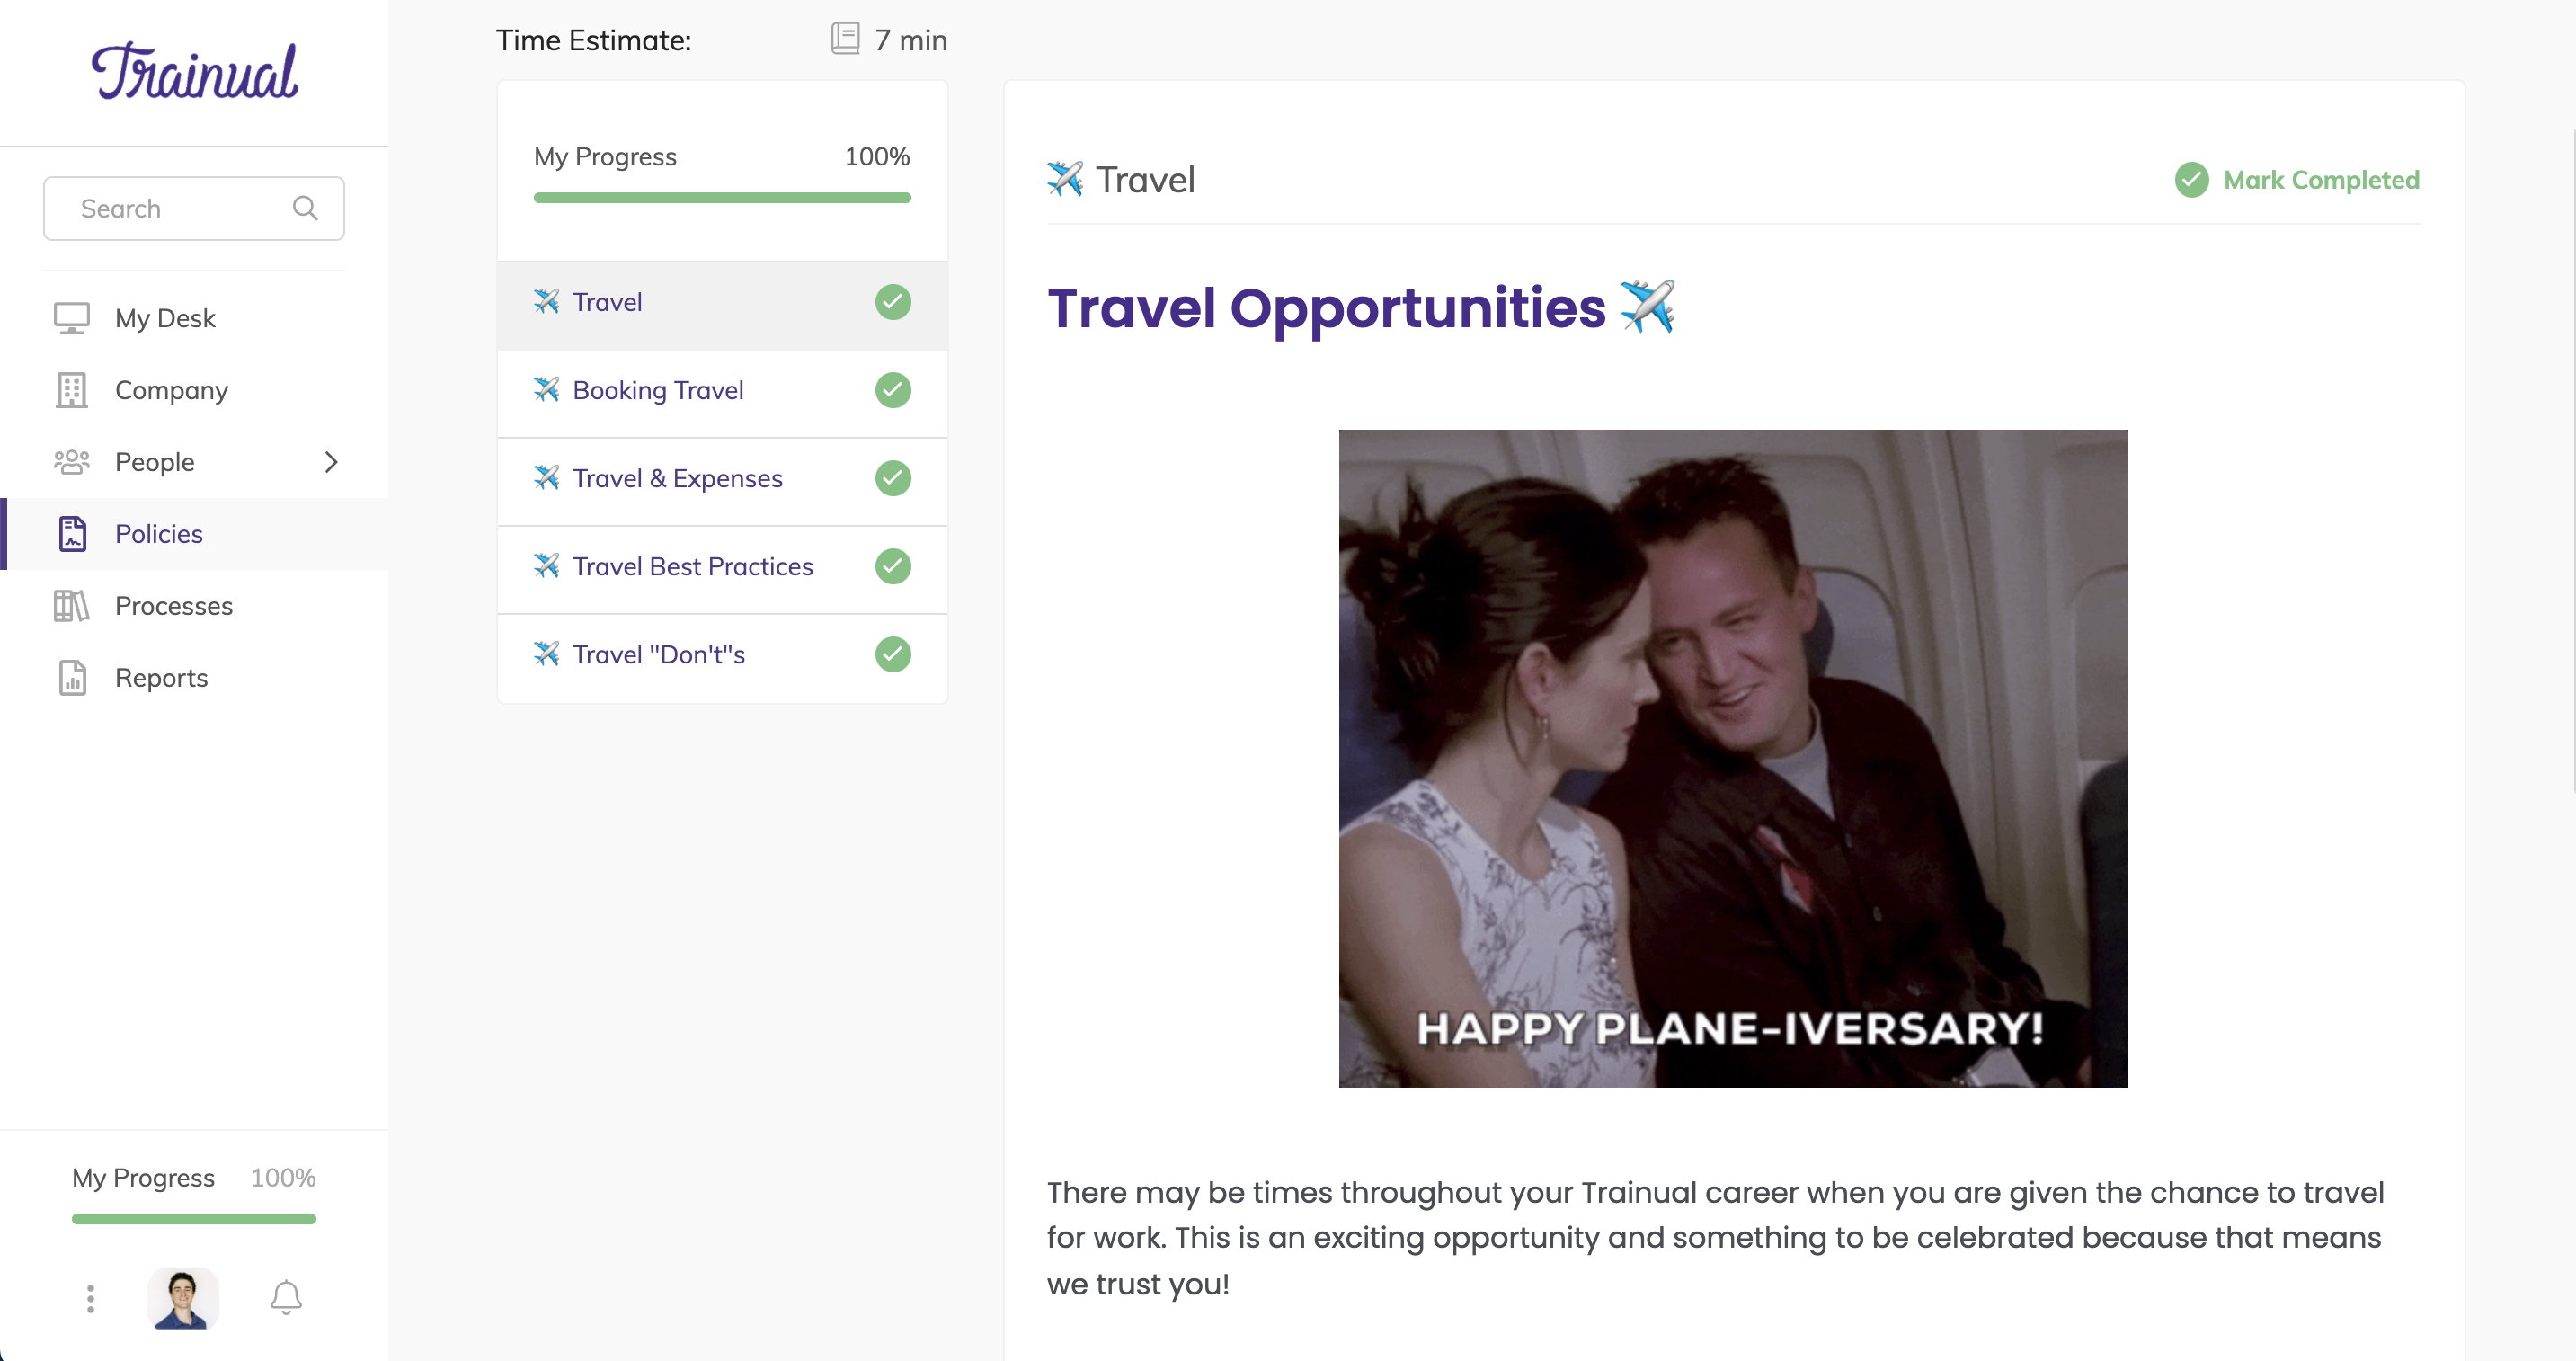Viewport: 2576px width, 1361px height.
Task: Select the Company icon in sidebar
Action: [x=70, y=390]
